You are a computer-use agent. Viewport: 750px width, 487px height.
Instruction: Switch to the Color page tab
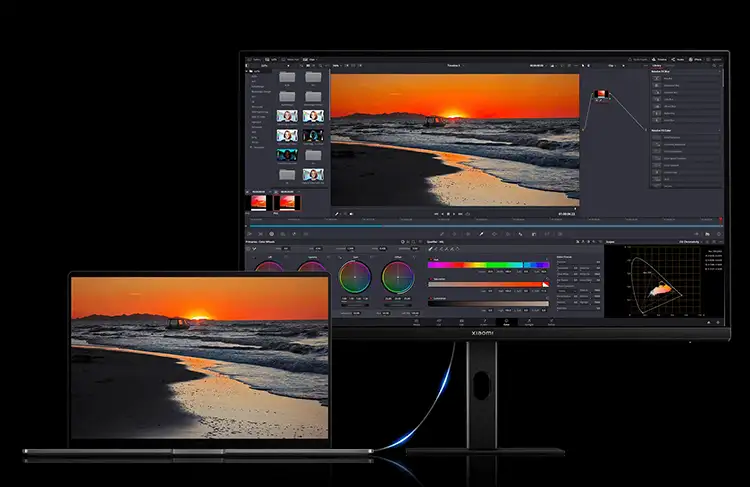[507, 323]
